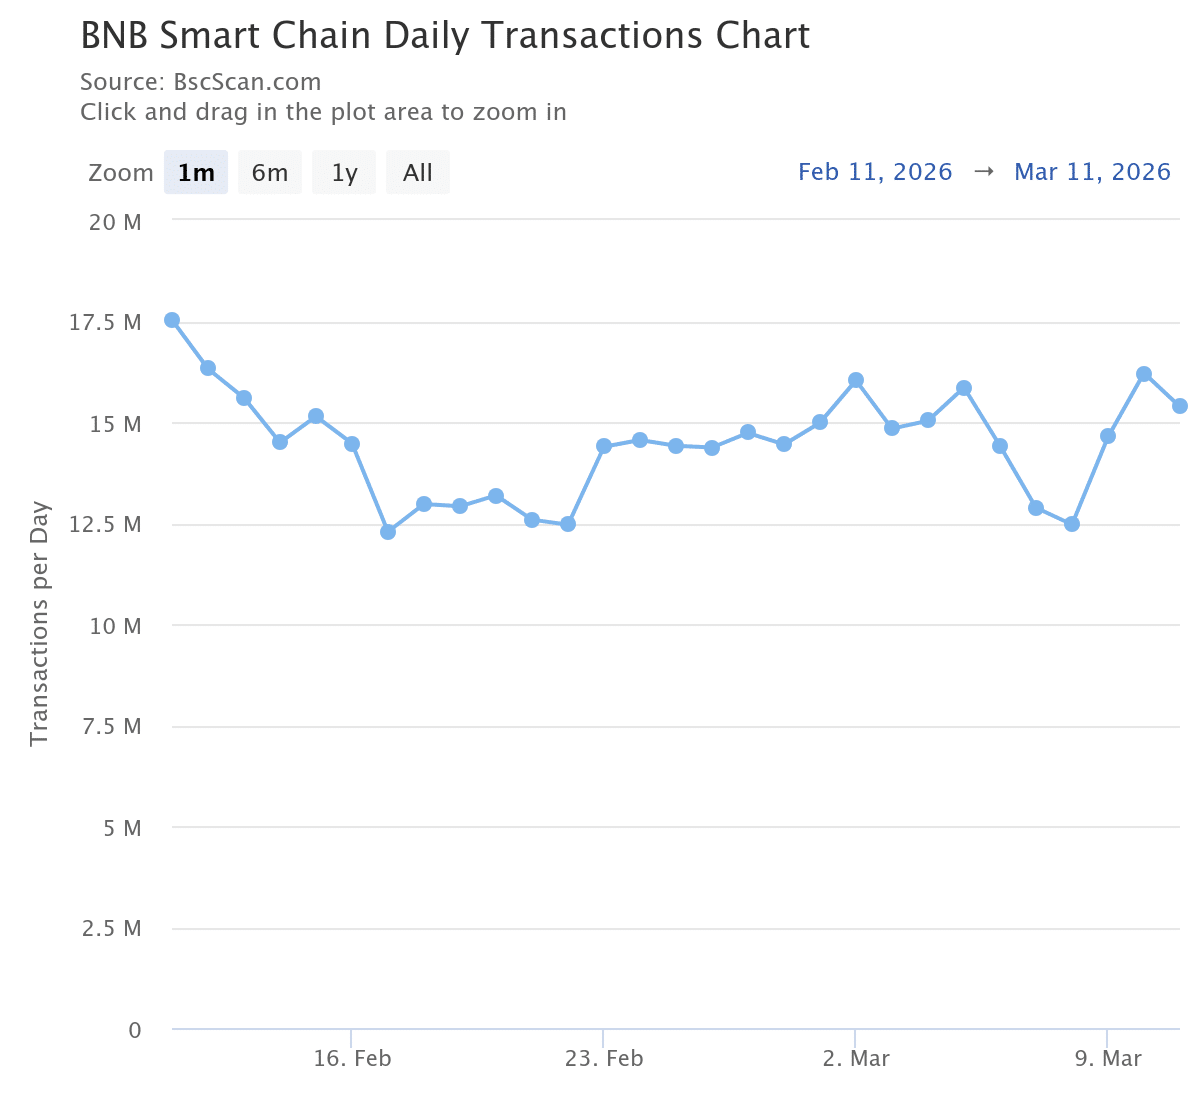Switch zoom range to 6m
The image size is (1200, 1100).
(x=270, y=173)
